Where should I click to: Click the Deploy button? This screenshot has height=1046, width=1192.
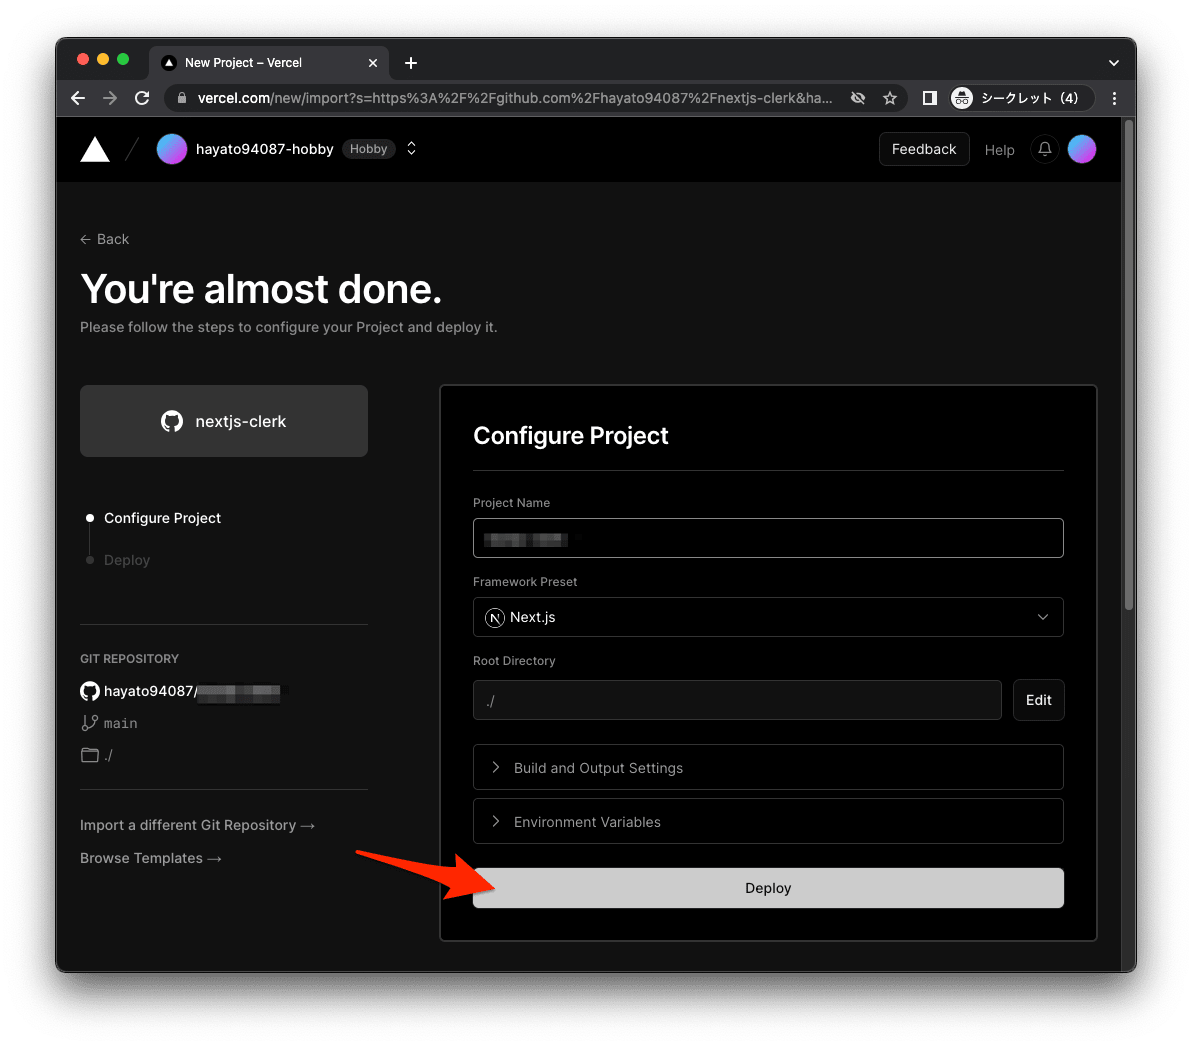coord(768,888)
